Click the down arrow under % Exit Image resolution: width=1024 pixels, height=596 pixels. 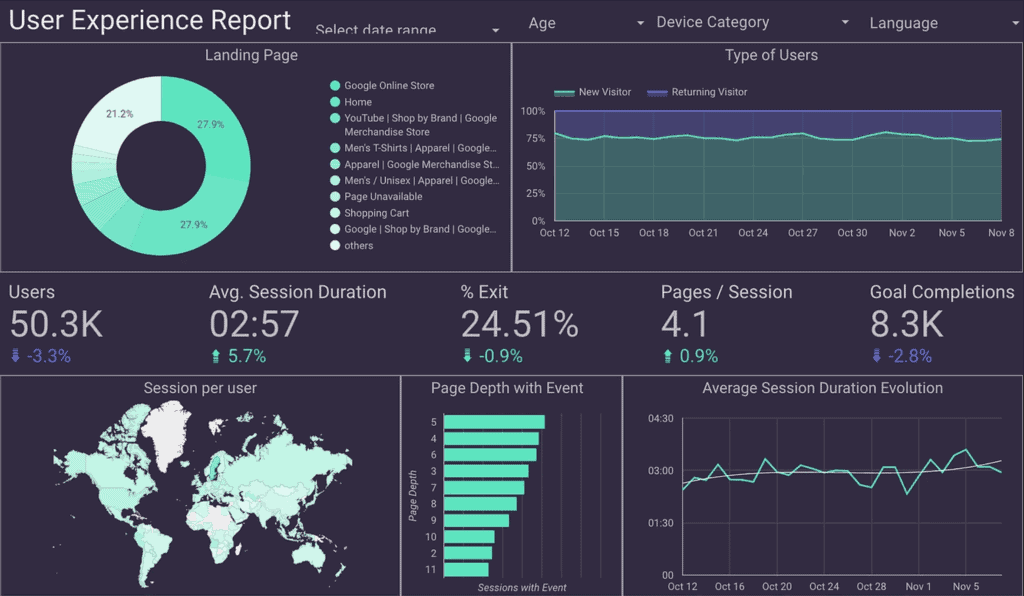pyautogui.click(x=467, y=356)
